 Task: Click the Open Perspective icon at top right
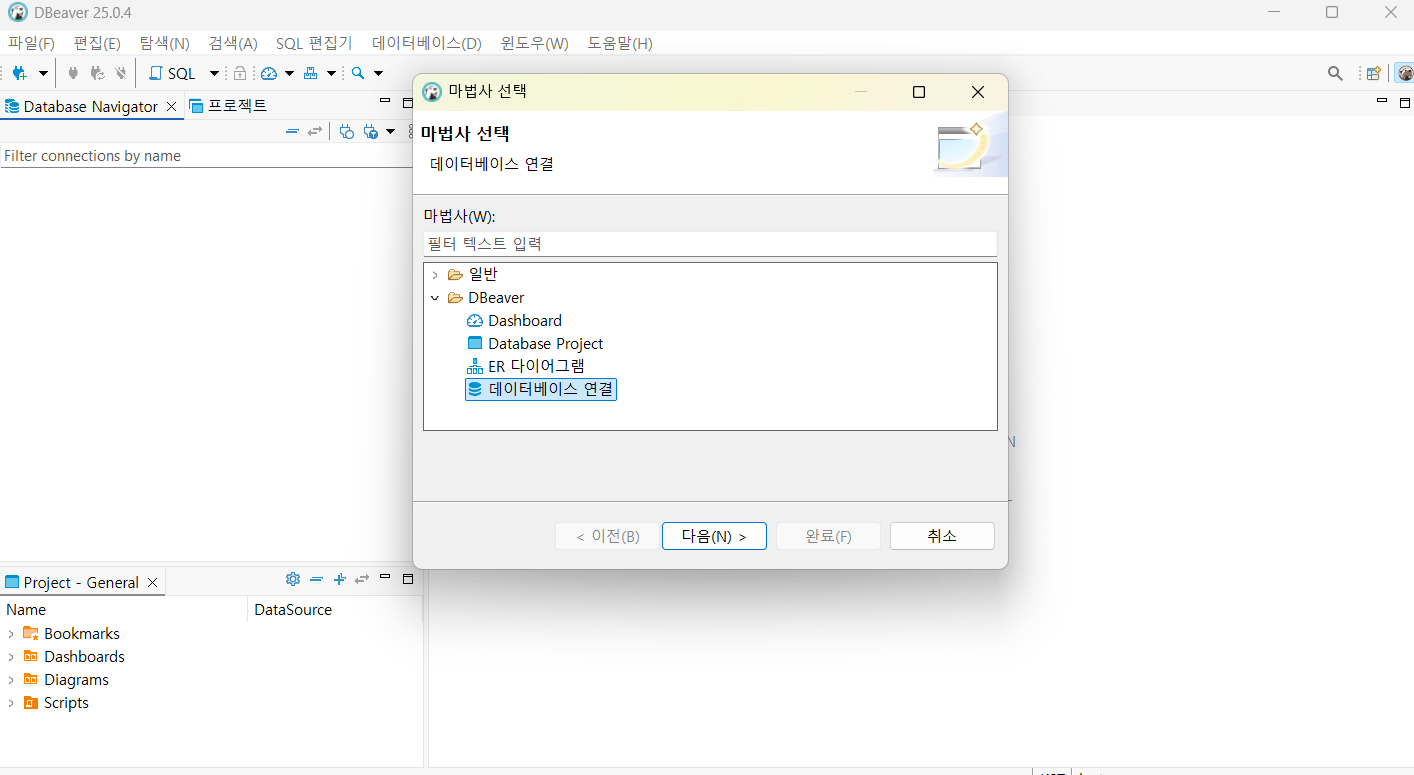tap(1374, 73)
